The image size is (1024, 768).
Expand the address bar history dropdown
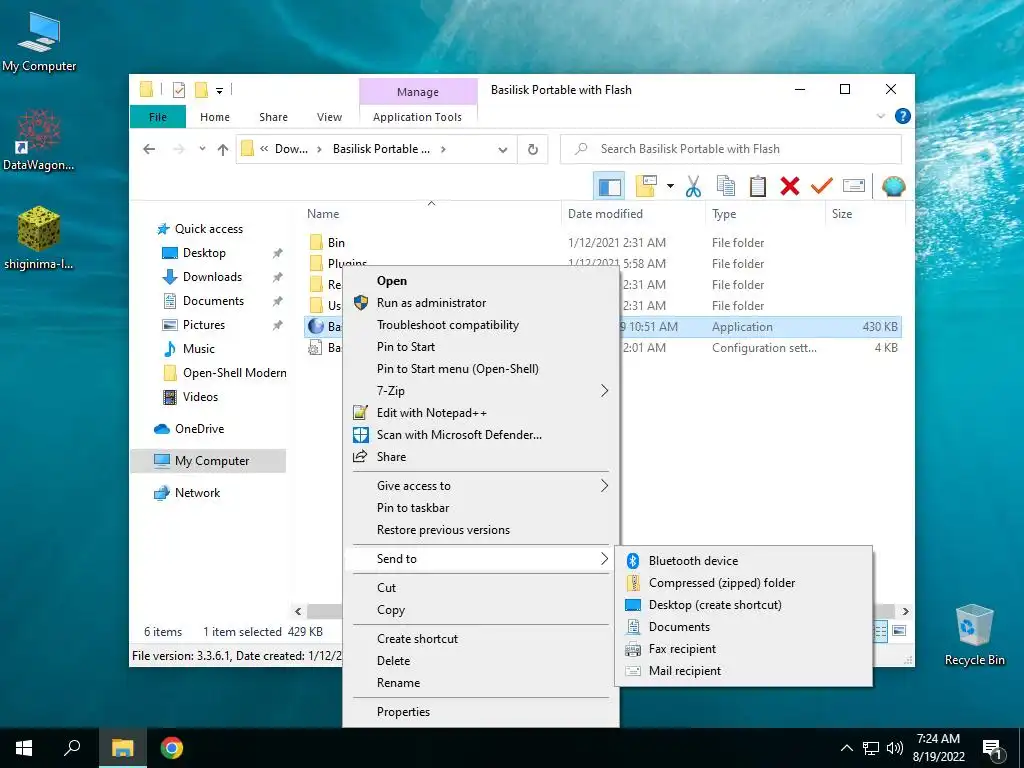pos(503,150)
